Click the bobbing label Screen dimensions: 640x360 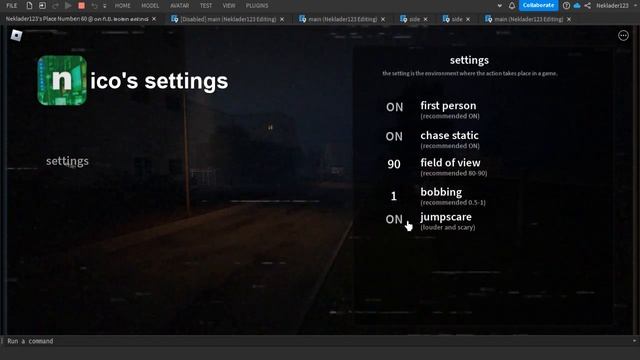(441, 192)
